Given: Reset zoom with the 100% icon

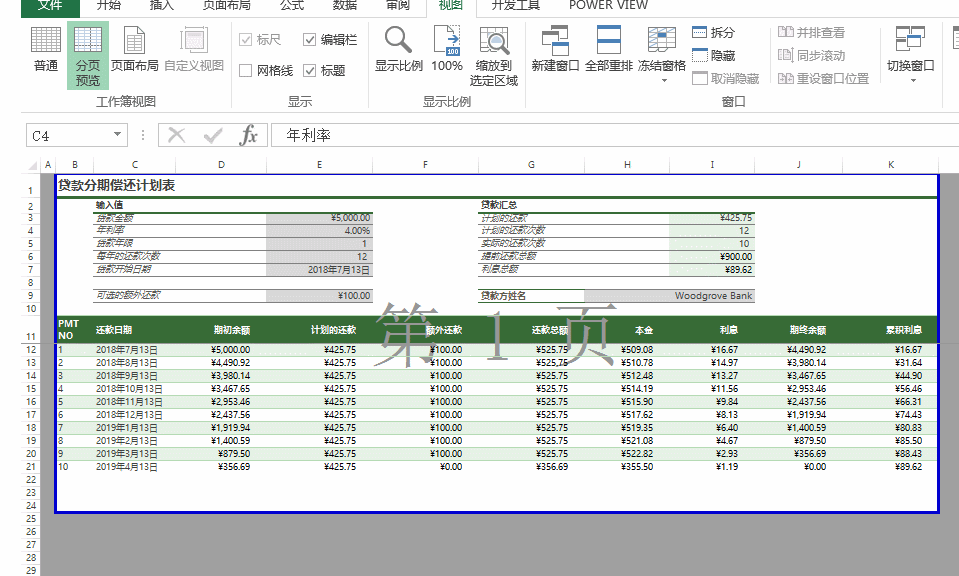Looking at the screenshot, I should 446,50.
